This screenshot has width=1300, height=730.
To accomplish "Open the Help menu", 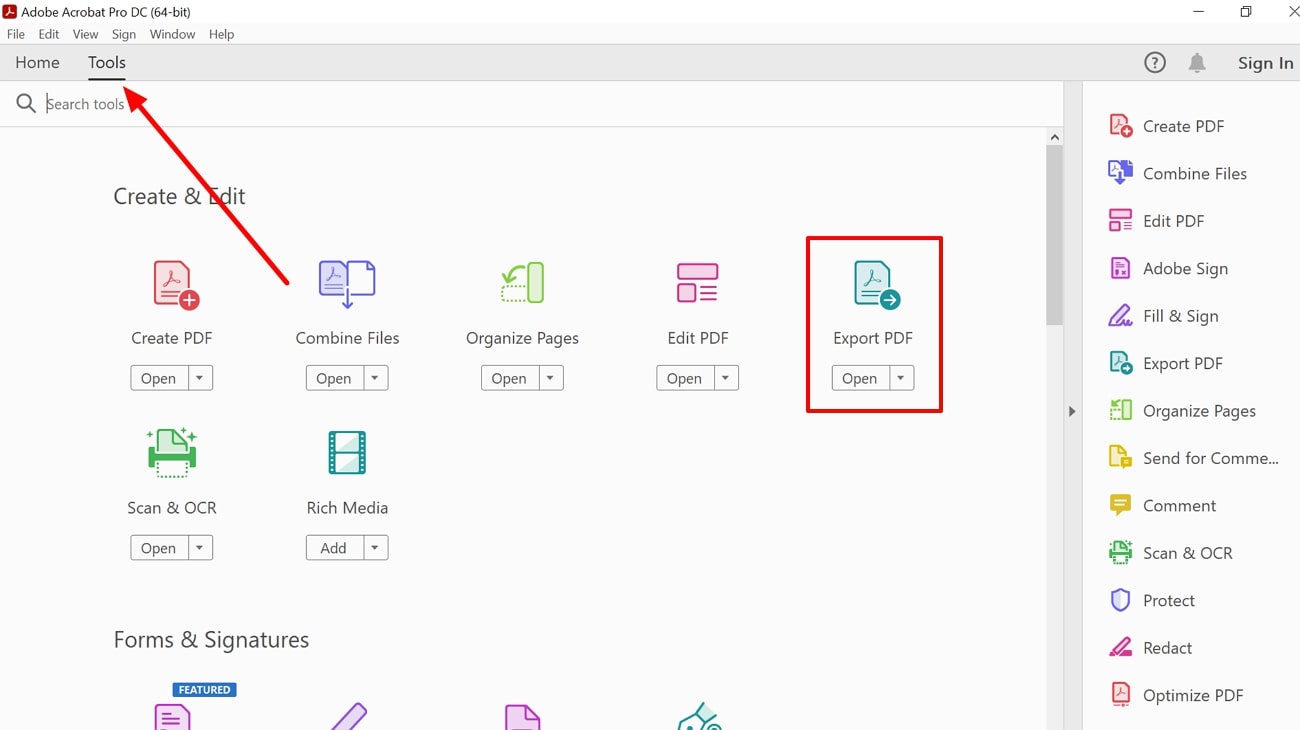I will click(x=221, y=34).
